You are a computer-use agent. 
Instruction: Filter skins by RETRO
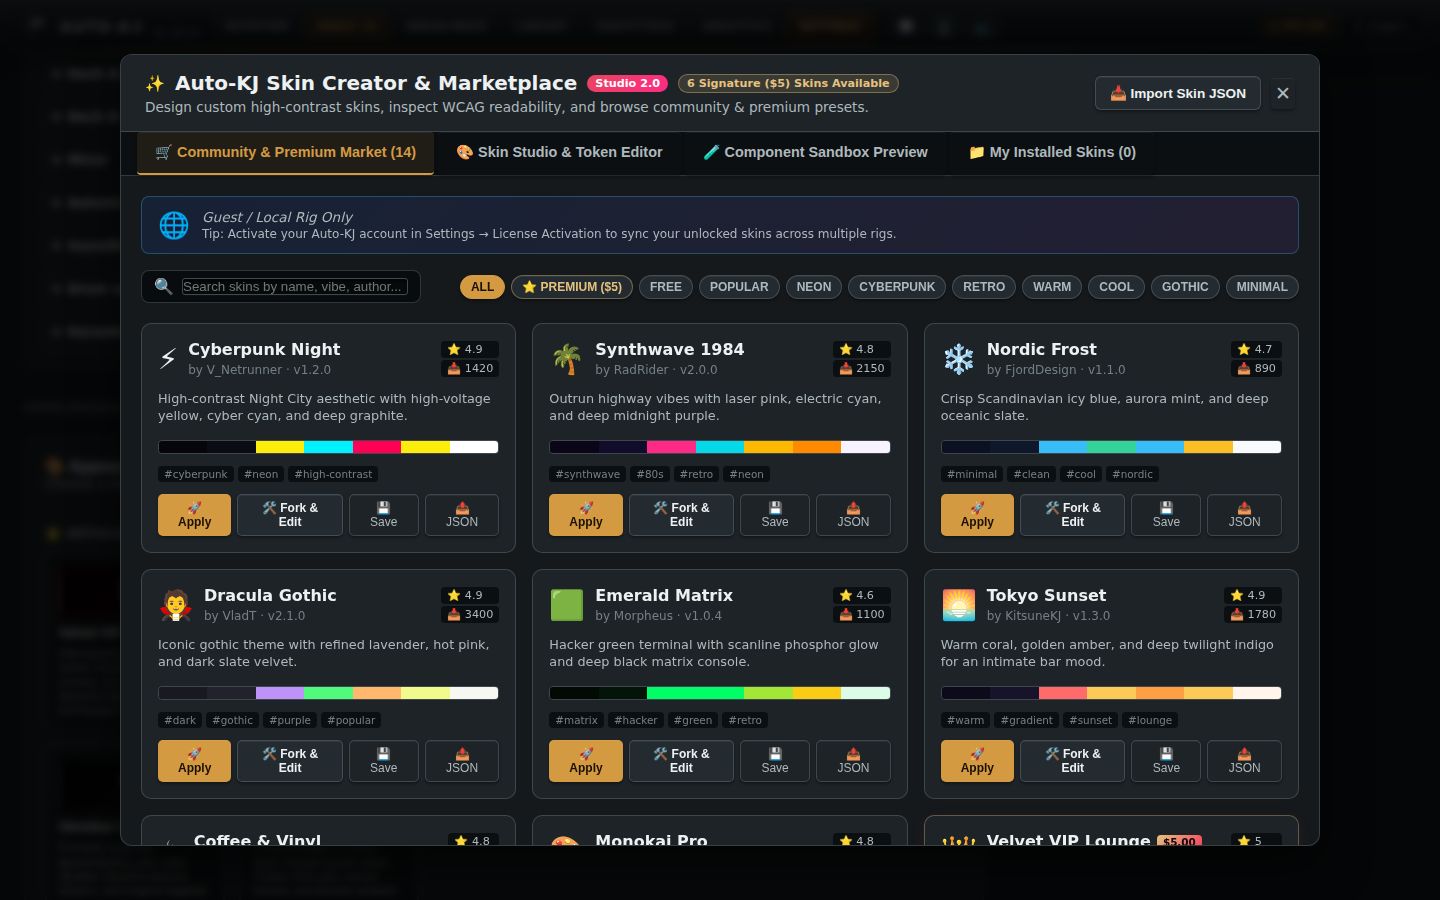tap(984, 287)
